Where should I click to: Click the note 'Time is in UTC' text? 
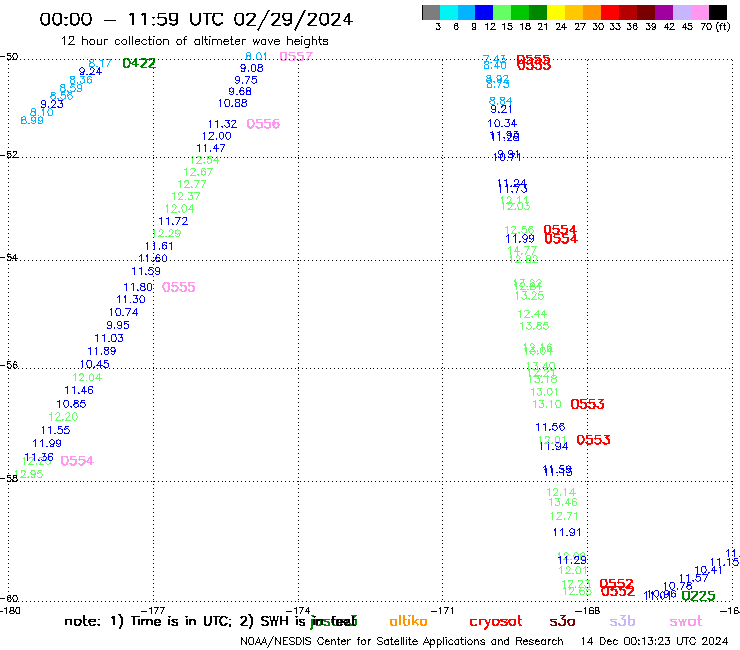181,621
